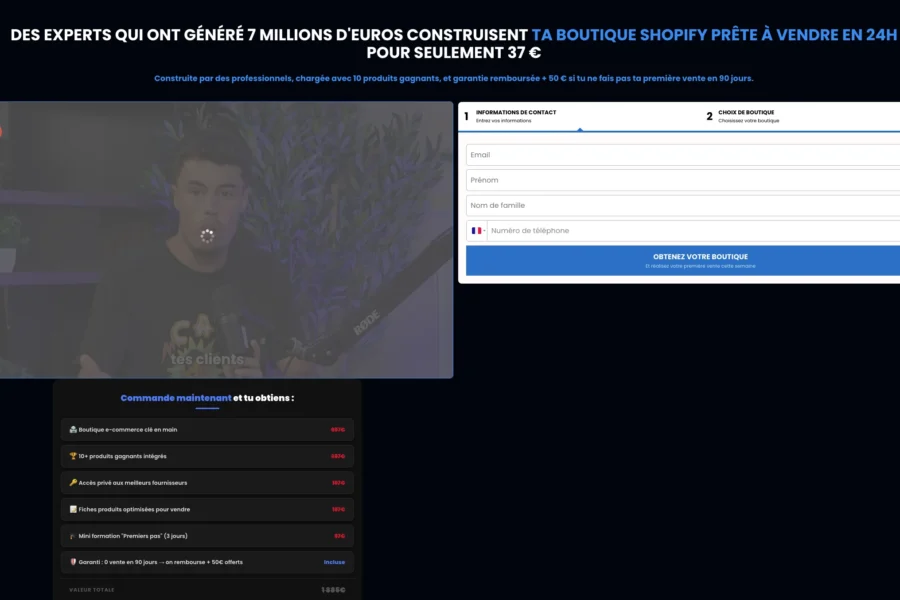The height and width of the screenshot is (600, 900).
Task: Click the 'VALEUR TOTALE' label
Action: click(x=92, y=590)
